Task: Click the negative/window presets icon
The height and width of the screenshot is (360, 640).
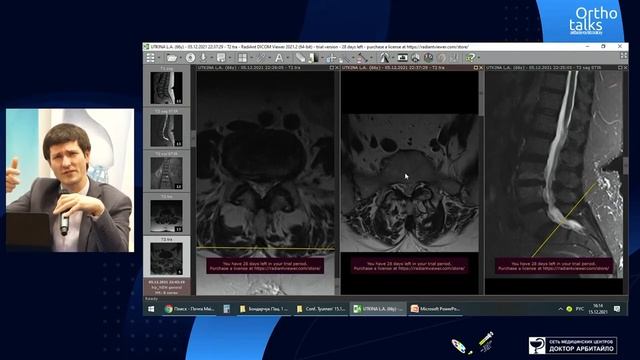Action: 314,58
